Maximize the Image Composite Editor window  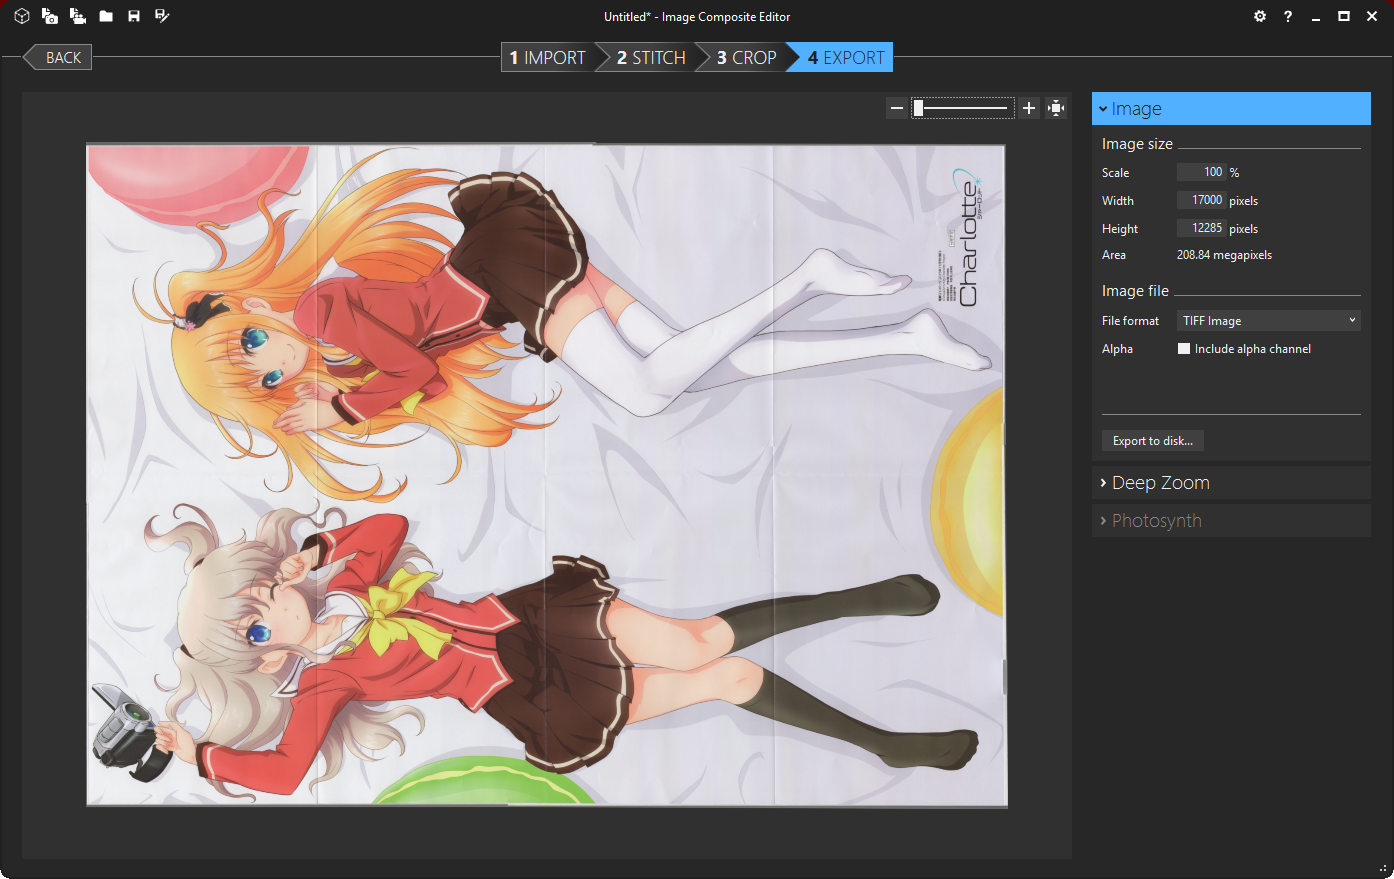tap(1344, 16)
